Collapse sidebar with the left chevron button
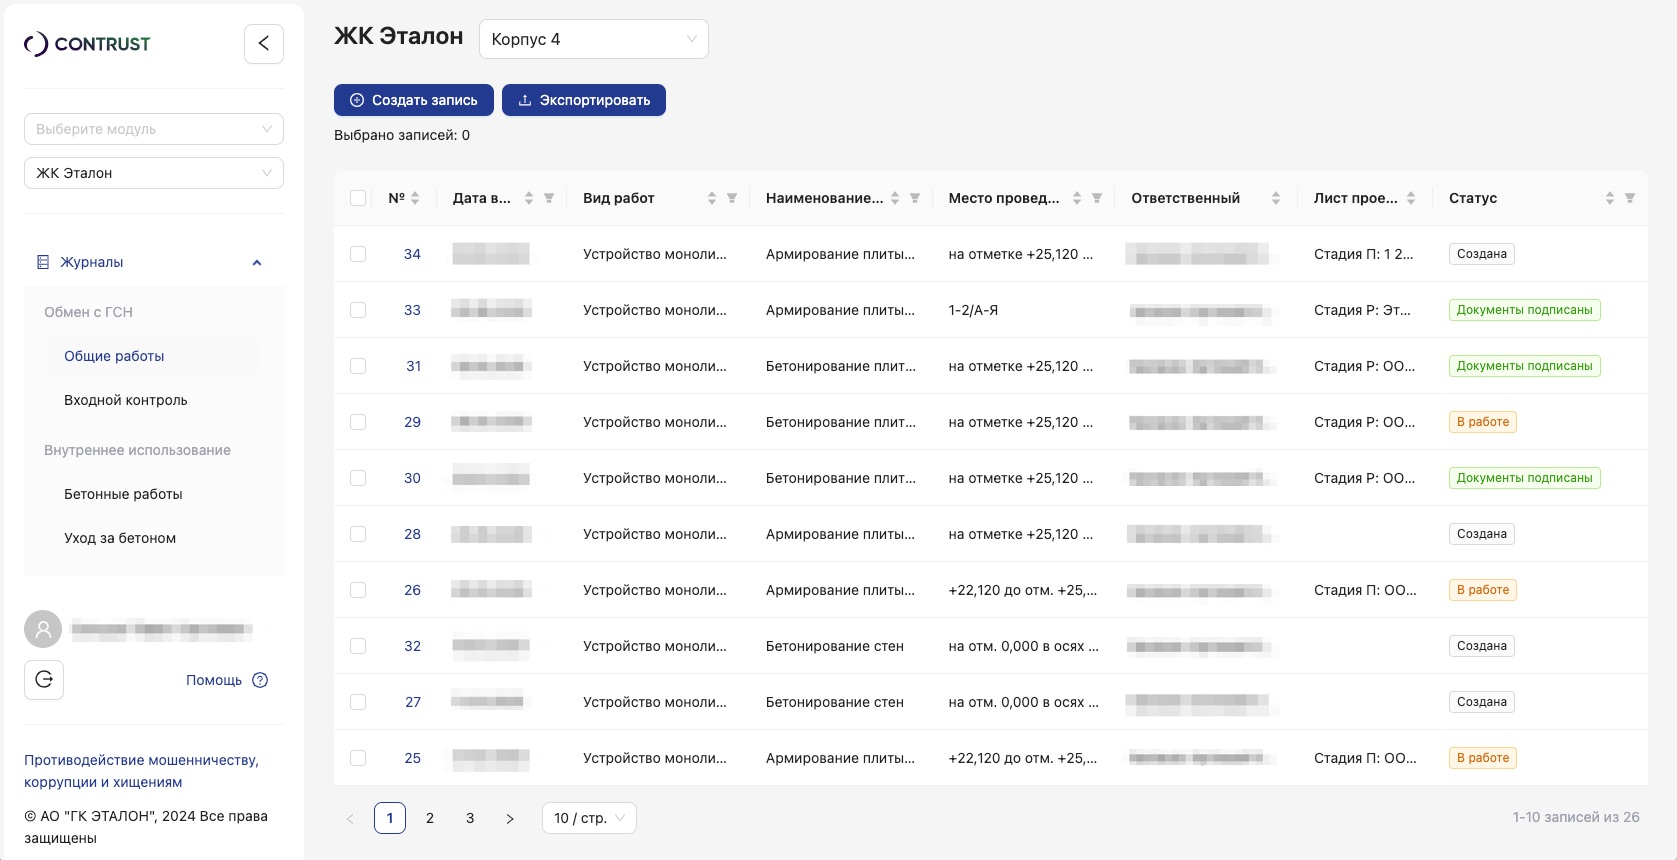 coord(264,44)
